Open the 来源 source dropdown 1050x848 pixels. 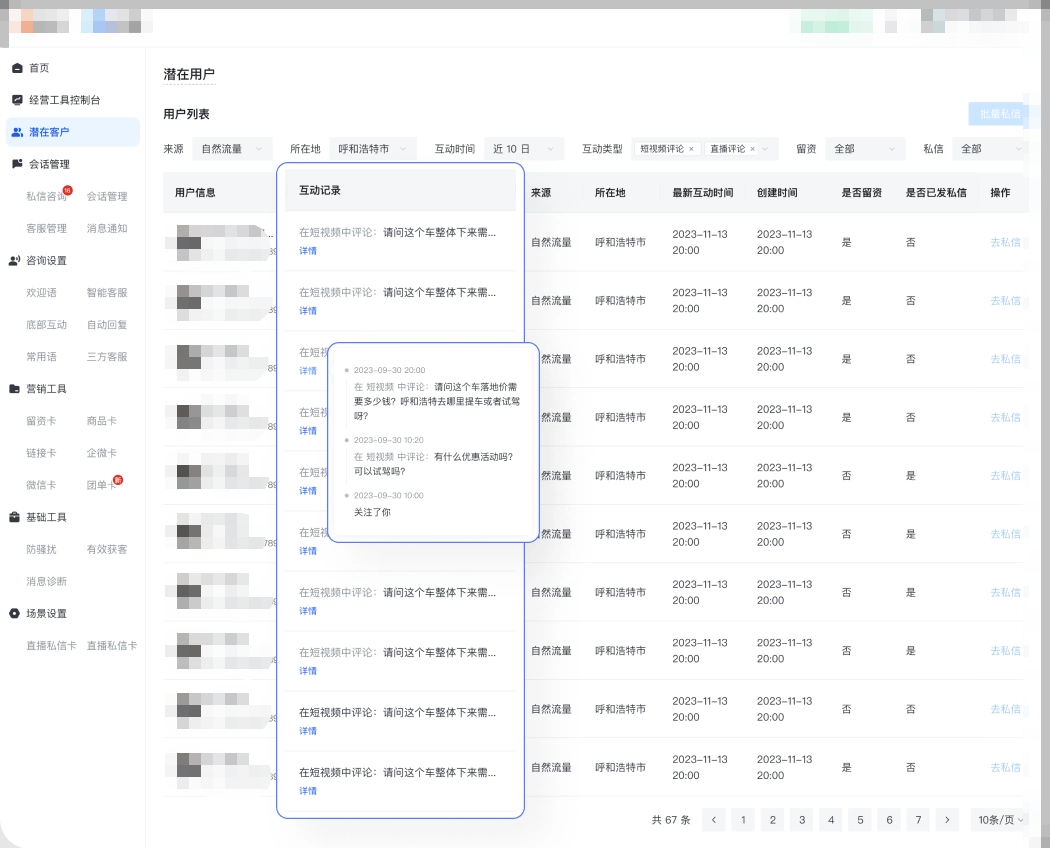[231, 147]
